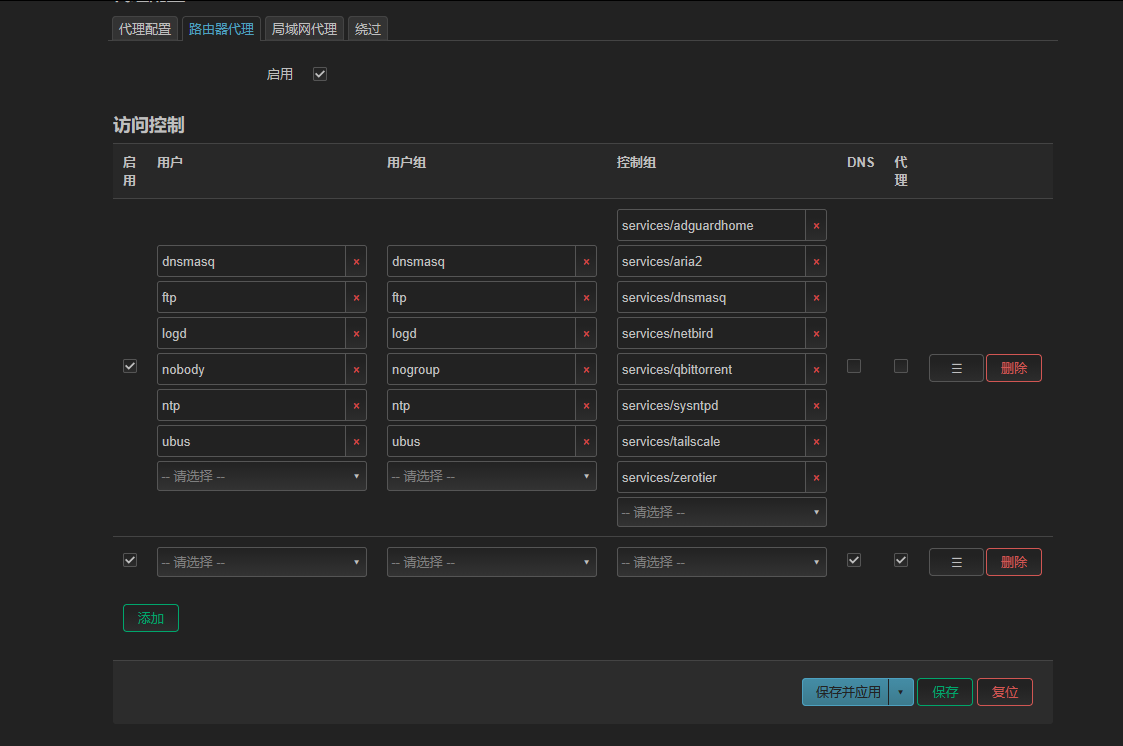Image resolution: width=1123 pixels, height=746 pixels.
Task: Remove services/zerotier control group entry
Action: click(x=816, y=478)
